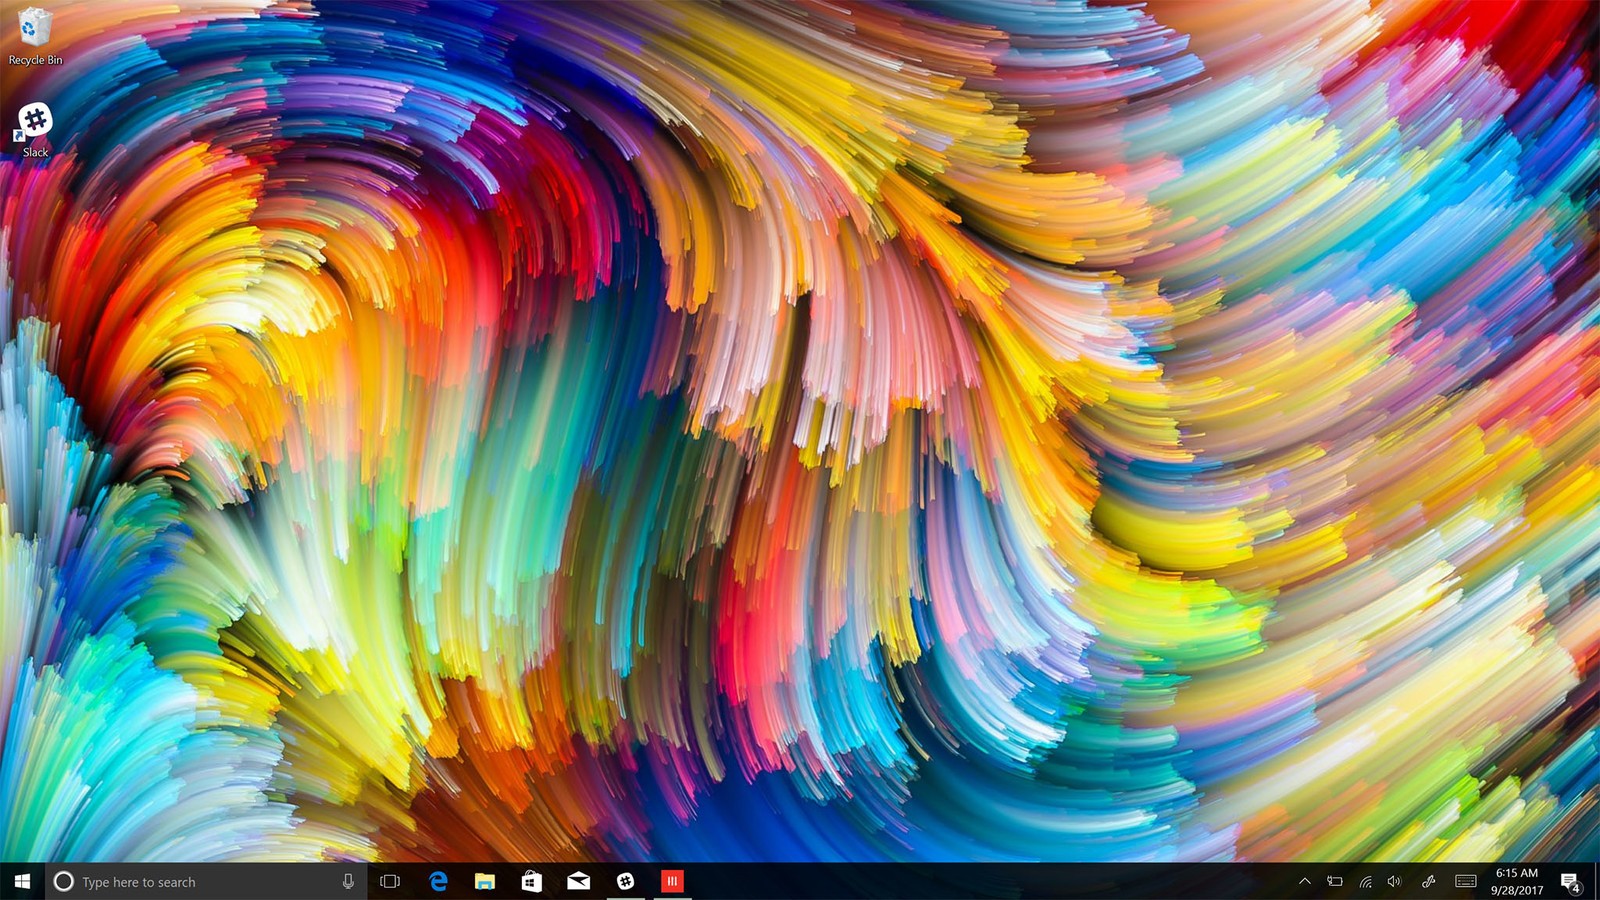Launch the Microsoft Store app
Viewport: 1600px width, 900px height.
click(x=530, y=881)
